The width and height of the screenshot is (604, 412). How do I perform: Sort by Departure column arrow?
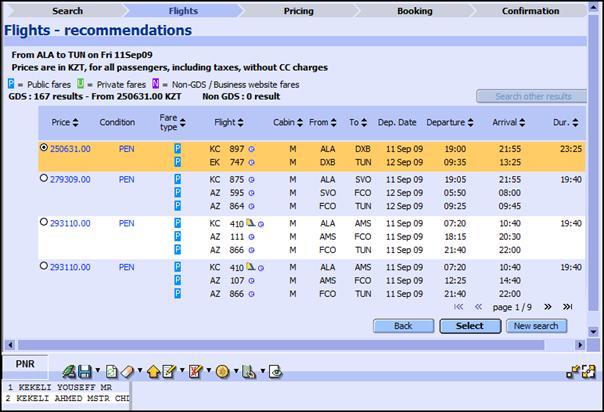(x=472, y=122)
